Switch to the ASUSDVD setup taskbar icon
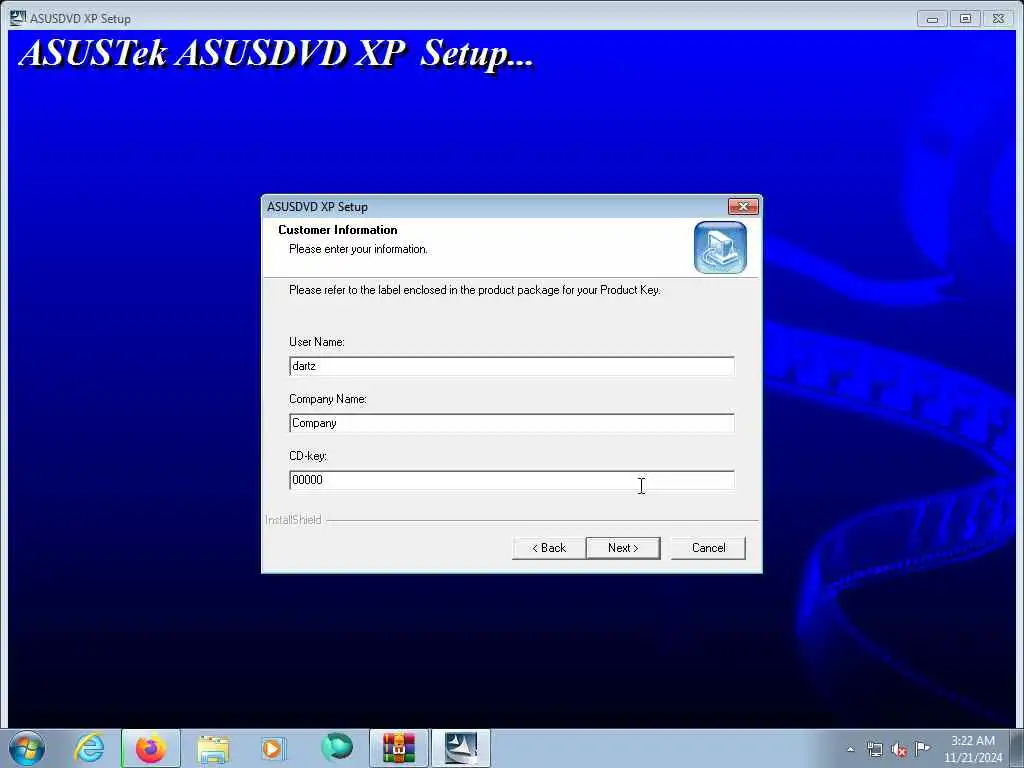This screenshot has width=1024, height=768. [461, 748]
